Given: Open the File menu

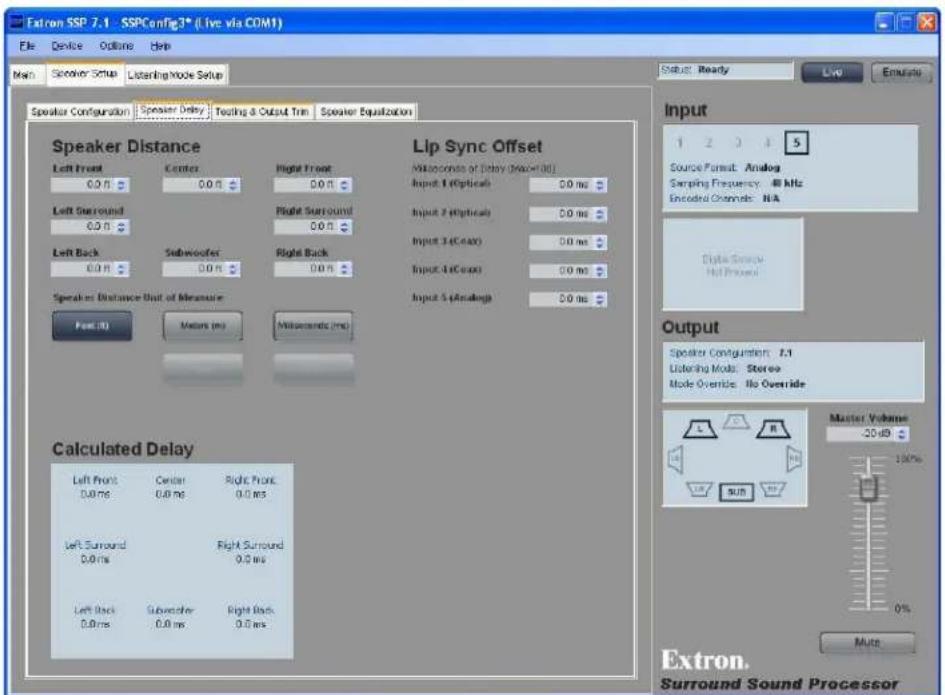Looking at the screenshot, I should point(27,46).
